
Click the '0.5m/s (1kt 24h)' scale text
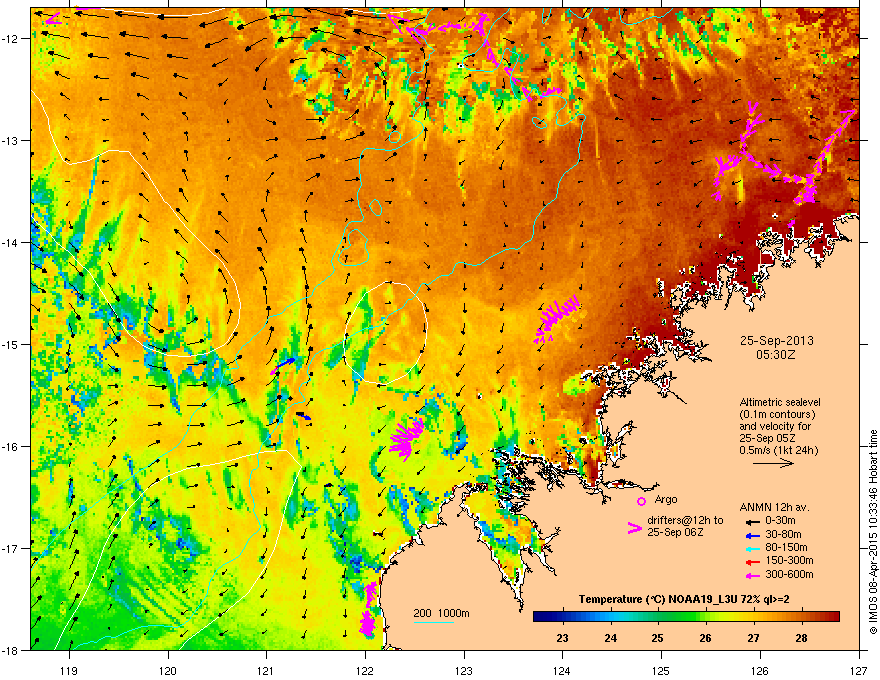(x=779, y=450)
